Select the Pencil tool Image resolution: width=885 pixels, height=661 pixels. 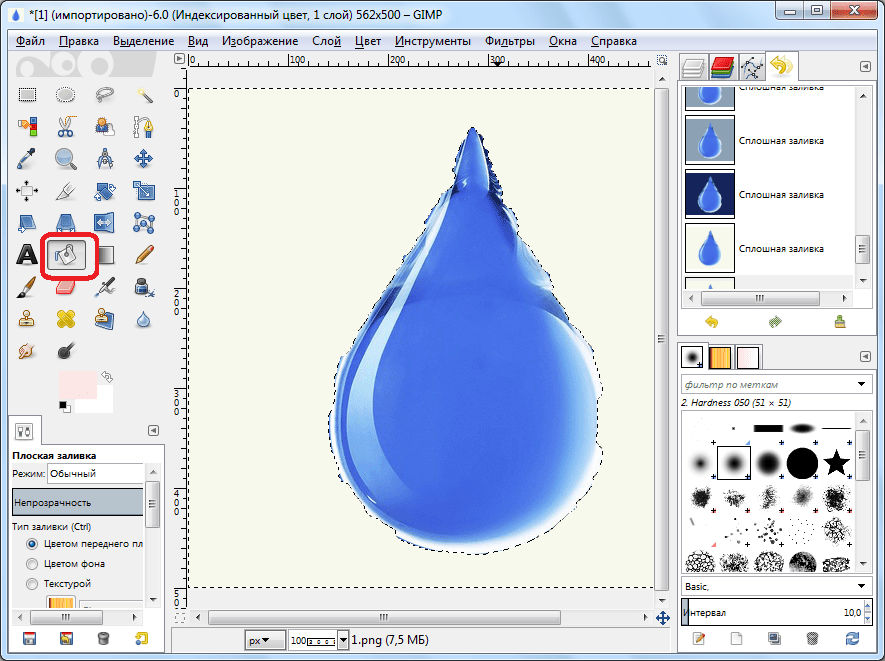pos(144,255)
